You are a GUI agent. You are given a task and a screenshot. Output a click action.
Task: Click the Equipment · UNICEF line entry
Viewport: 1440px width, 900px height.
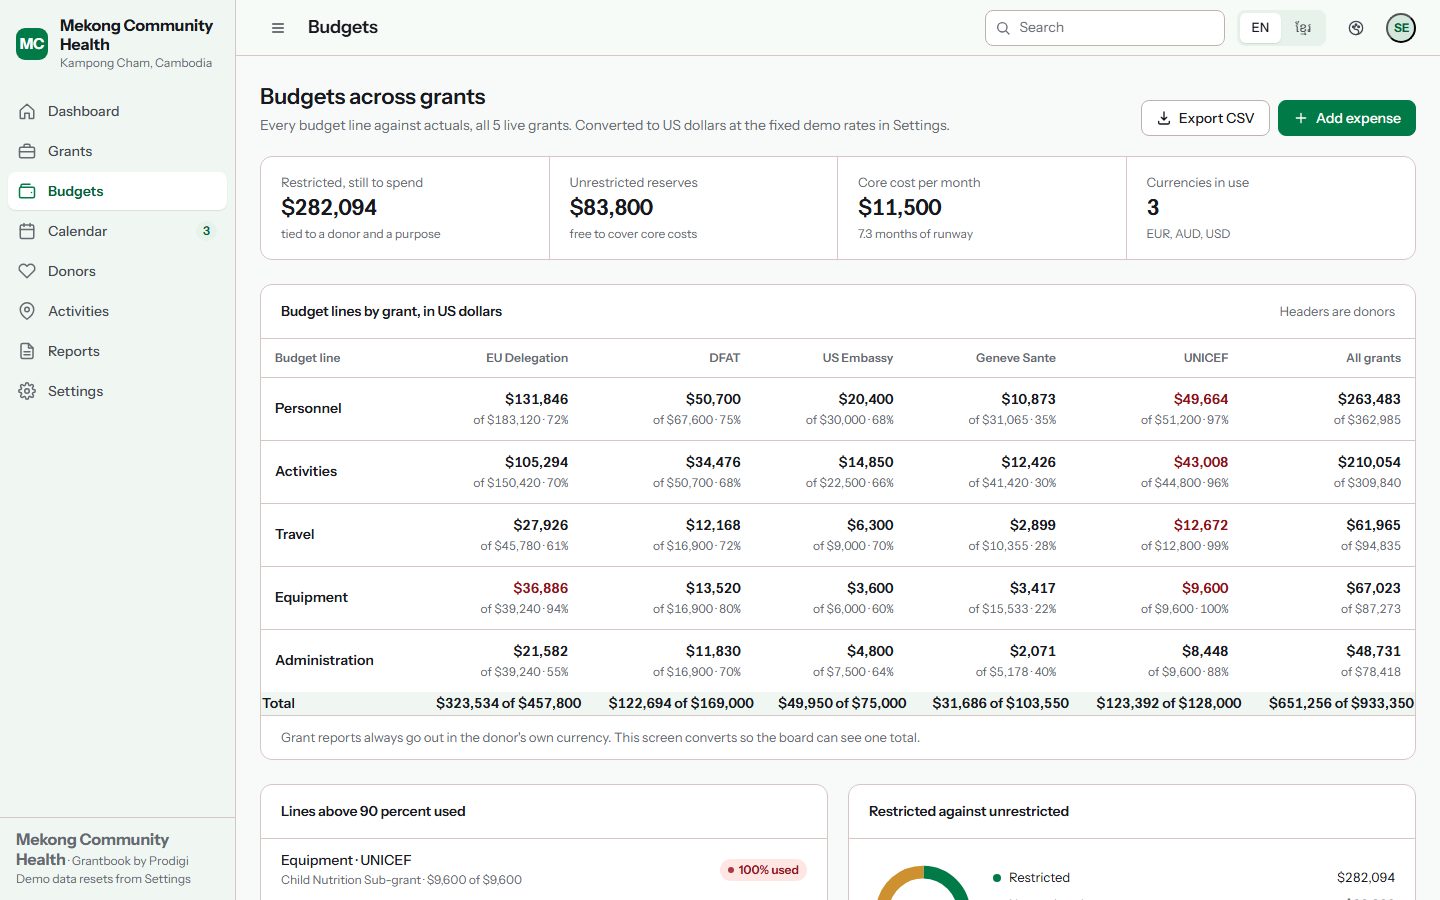tap(543, 870)
